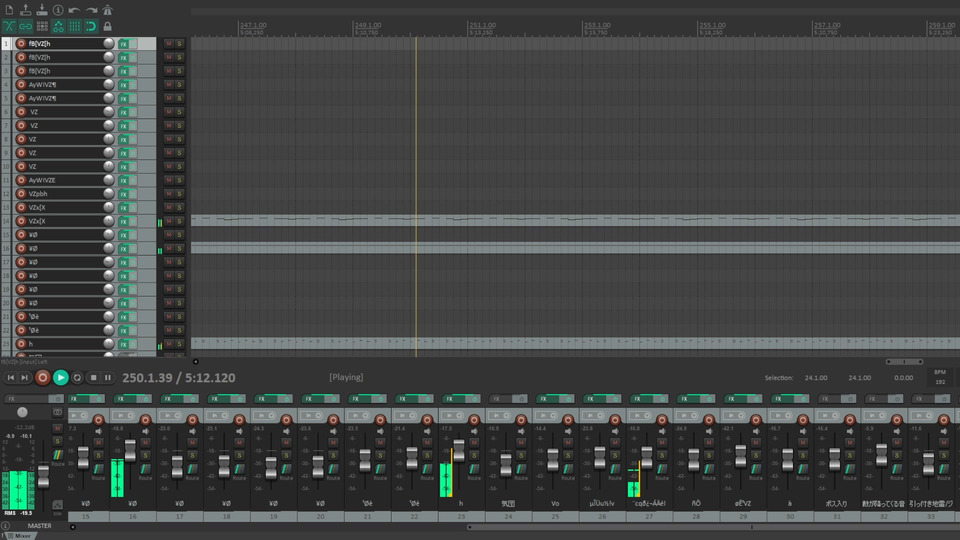
Task: Select the AyWIVZE track
Action: pos(66,180)
